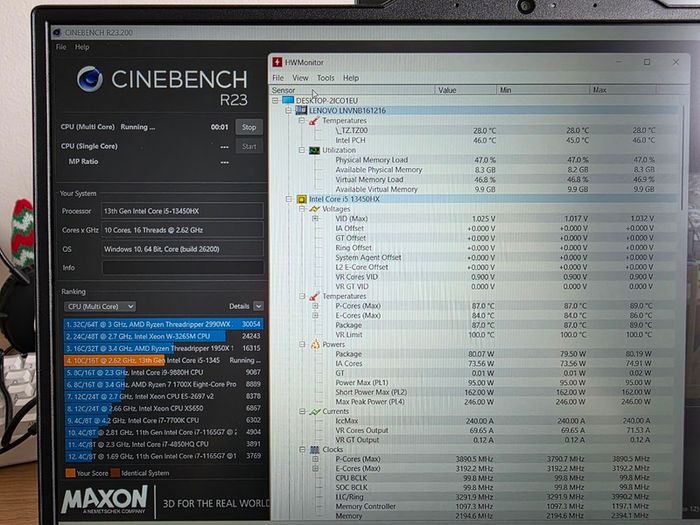The width and height of the screenshot is (700, 525).
Task: Click the Info input field in Cinebench
Action: (183, 267)
